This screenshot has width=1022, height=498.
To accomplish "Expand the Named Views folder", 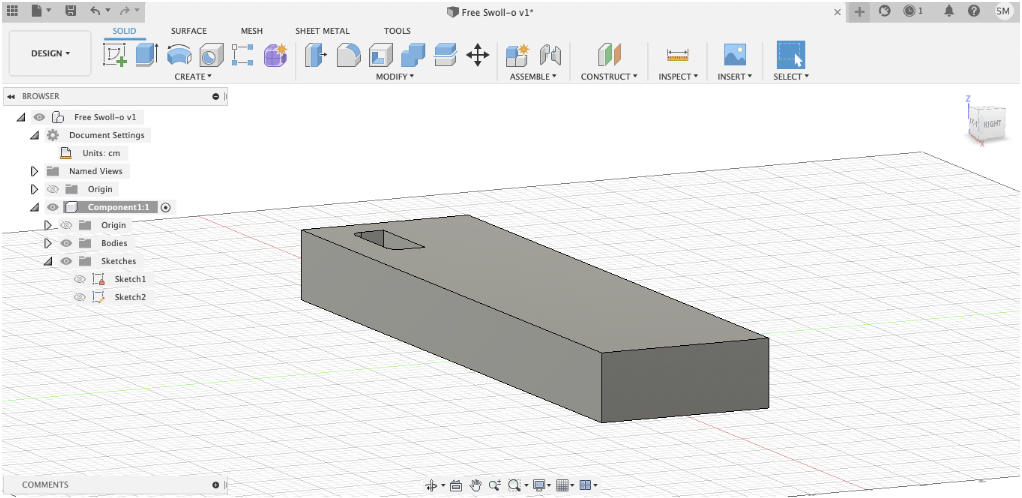I will (x=35, y=171).
